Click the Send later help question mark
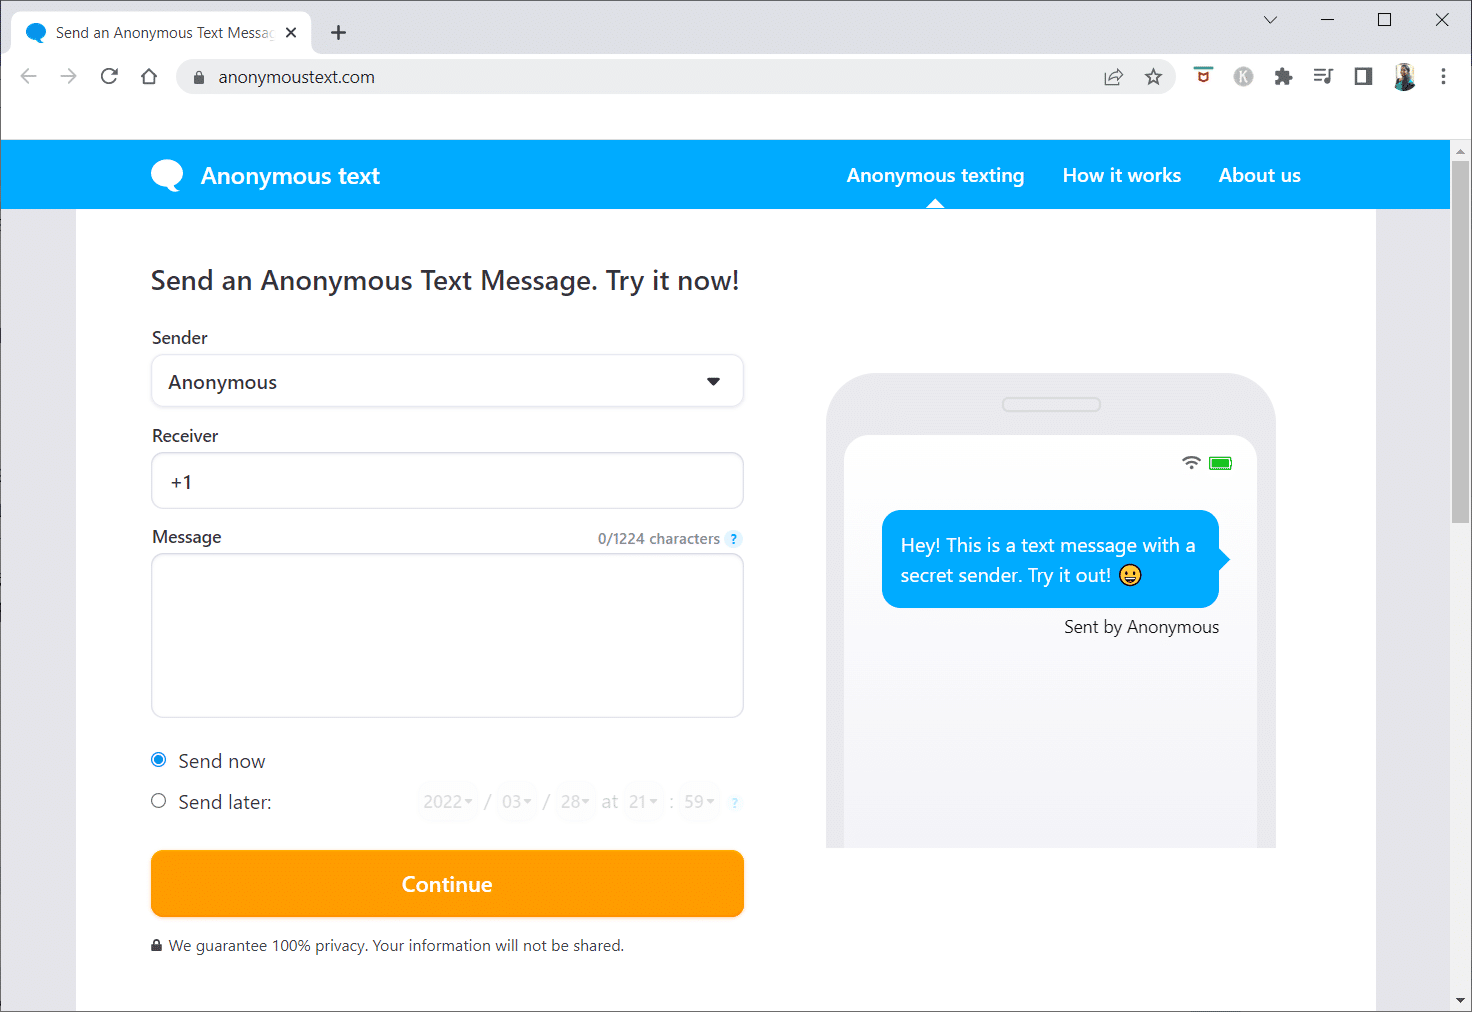Viewport: 1472px width, 1012px height. 735,803
